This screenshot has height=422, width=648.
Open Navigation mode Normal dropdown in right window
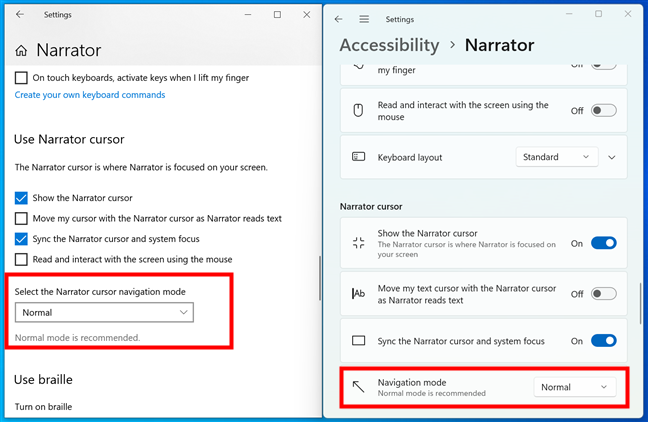(574, 387)
